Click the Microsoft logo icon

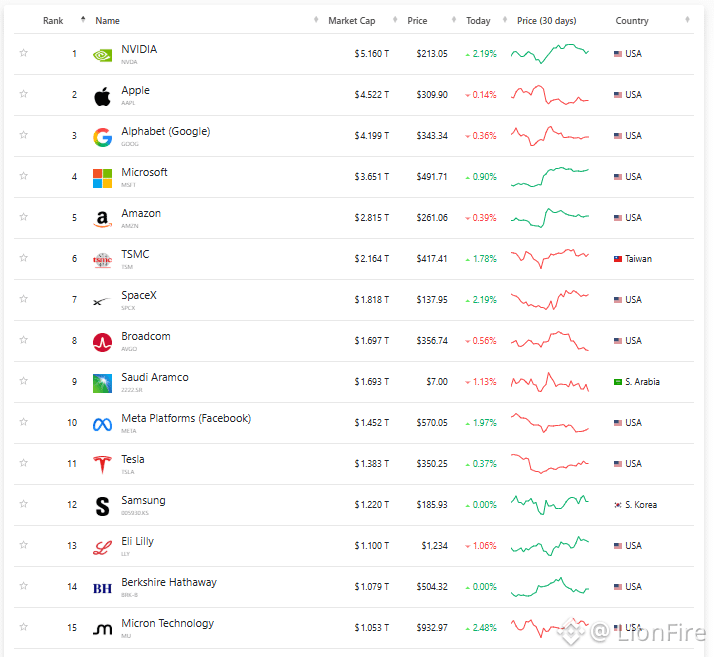[x=102, y=178]
